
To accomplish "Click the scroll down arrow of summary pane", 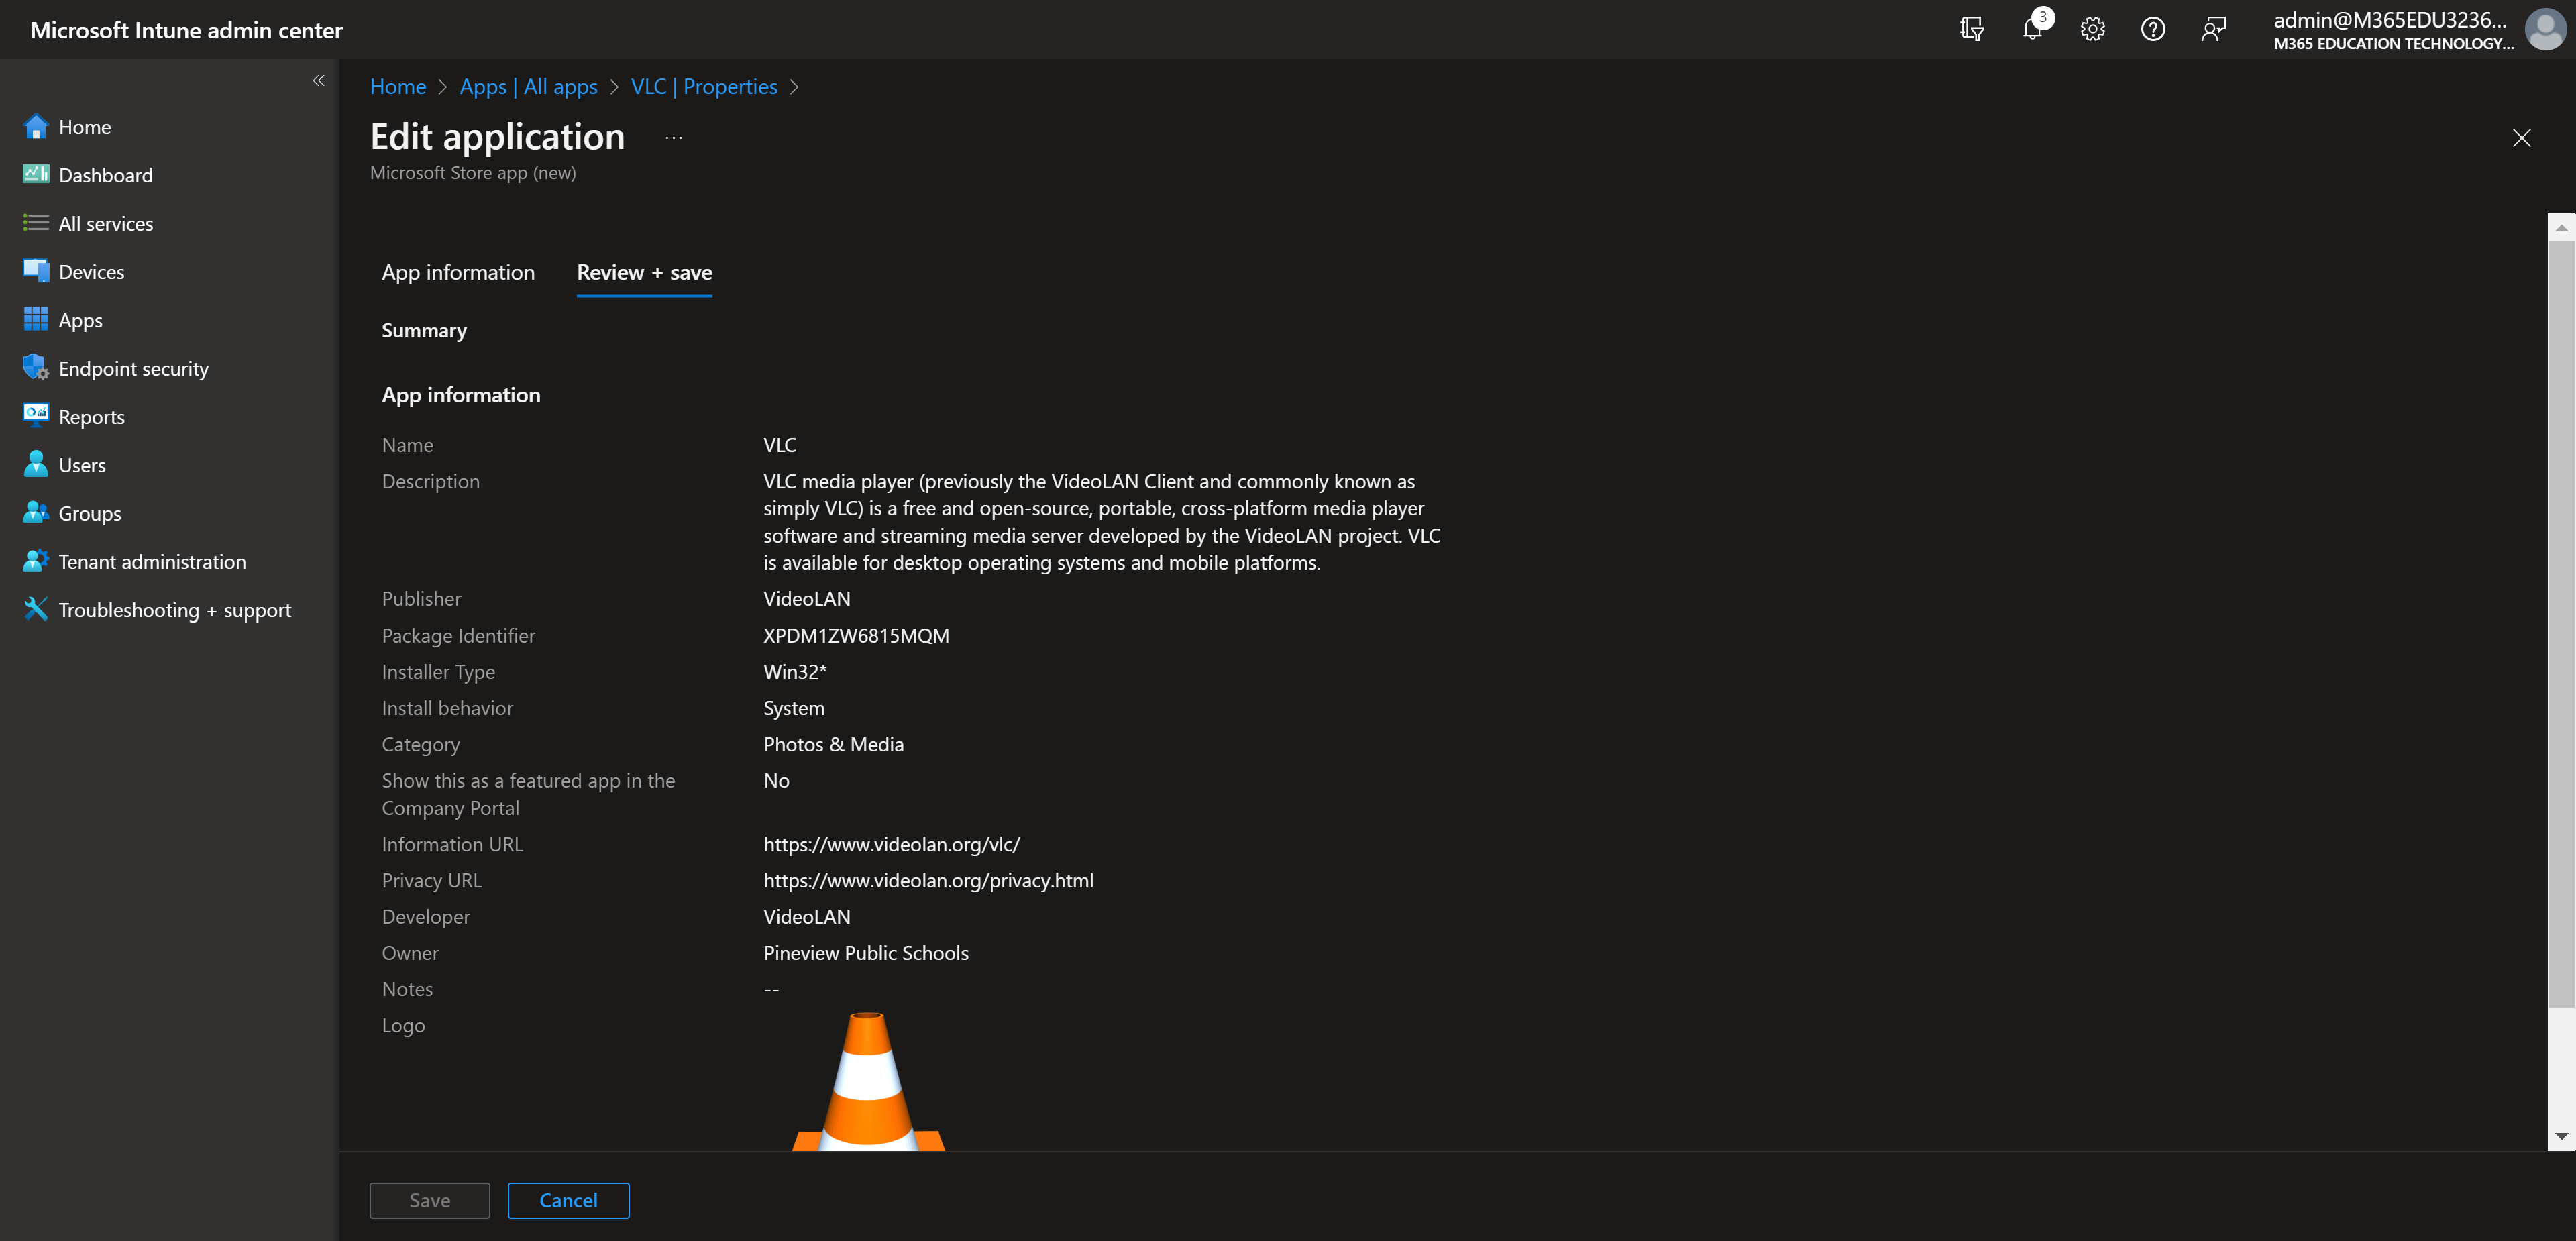I will pyautogui.click(x=2561, y=1136).
